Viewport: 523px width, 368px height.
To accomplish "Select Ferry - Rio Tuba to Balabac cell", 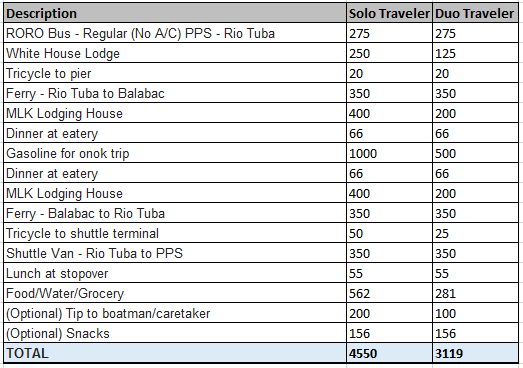I will (175, 93).
